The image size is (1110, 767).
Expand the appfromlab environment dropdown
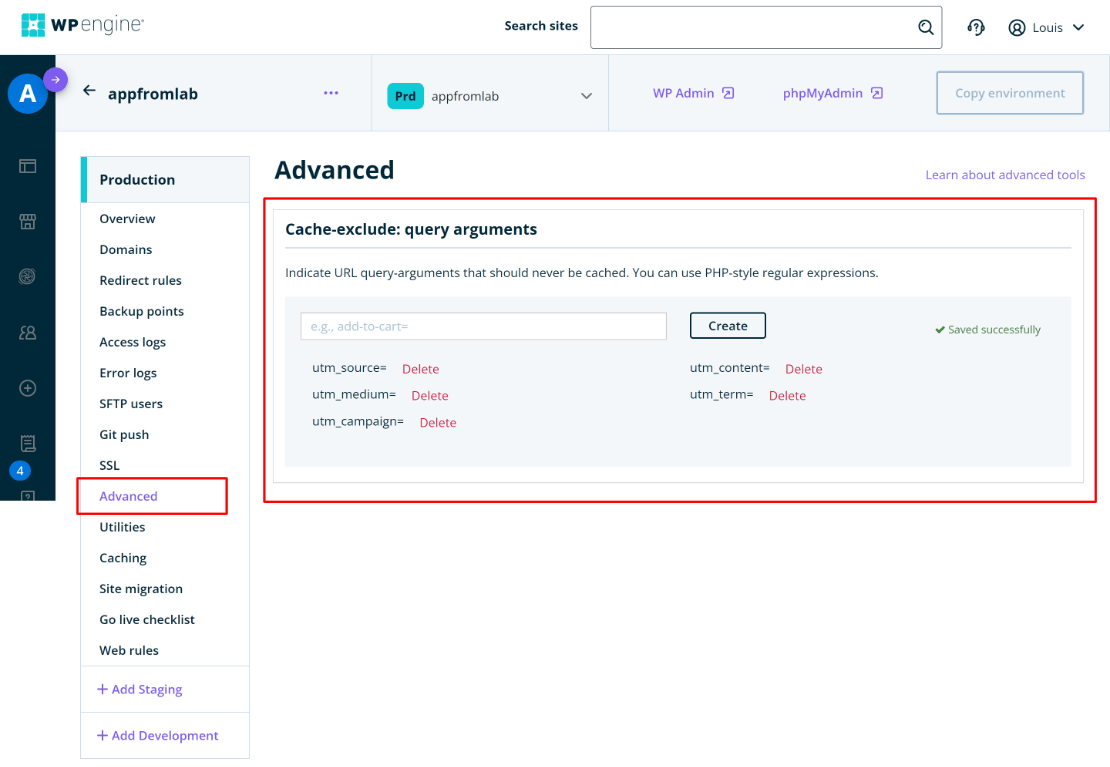pyautogui.click(x=586, y=95)
